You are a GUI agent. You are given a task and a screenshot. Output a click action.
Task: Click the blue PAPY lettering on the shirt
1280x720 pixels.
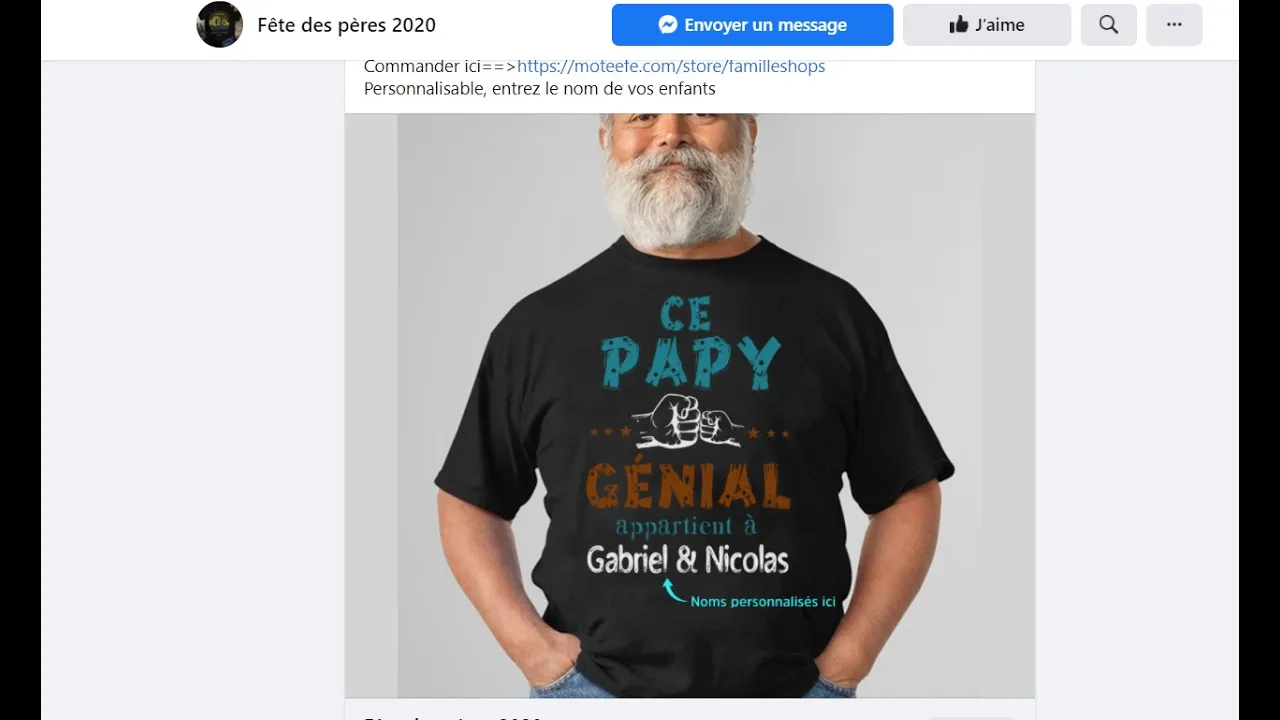(690, 363)
